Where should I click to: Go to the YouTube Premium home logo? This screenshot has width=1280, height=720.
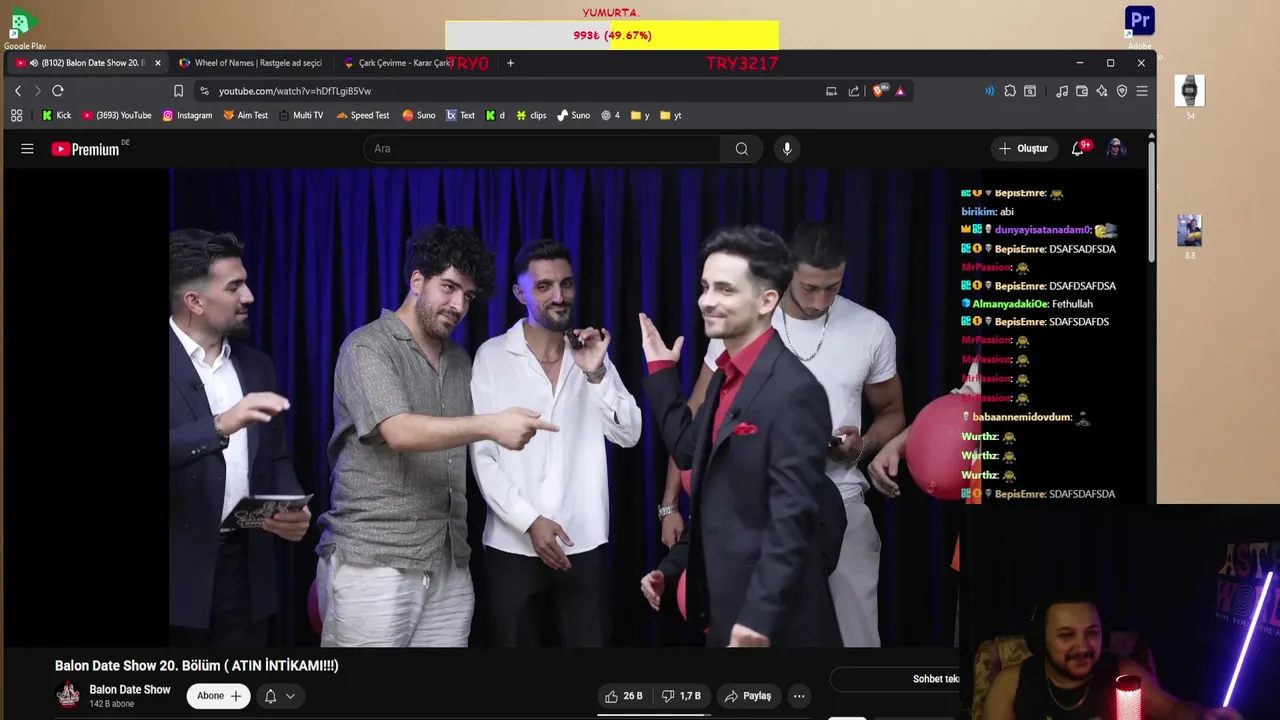point(86,149)
